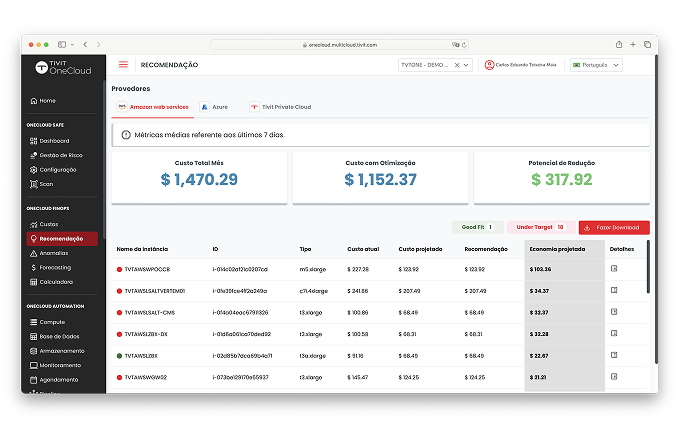The image size is (680, 442).
Task: Open the Calculadora page
Action: pyautogui.click(x=57, y=281)
